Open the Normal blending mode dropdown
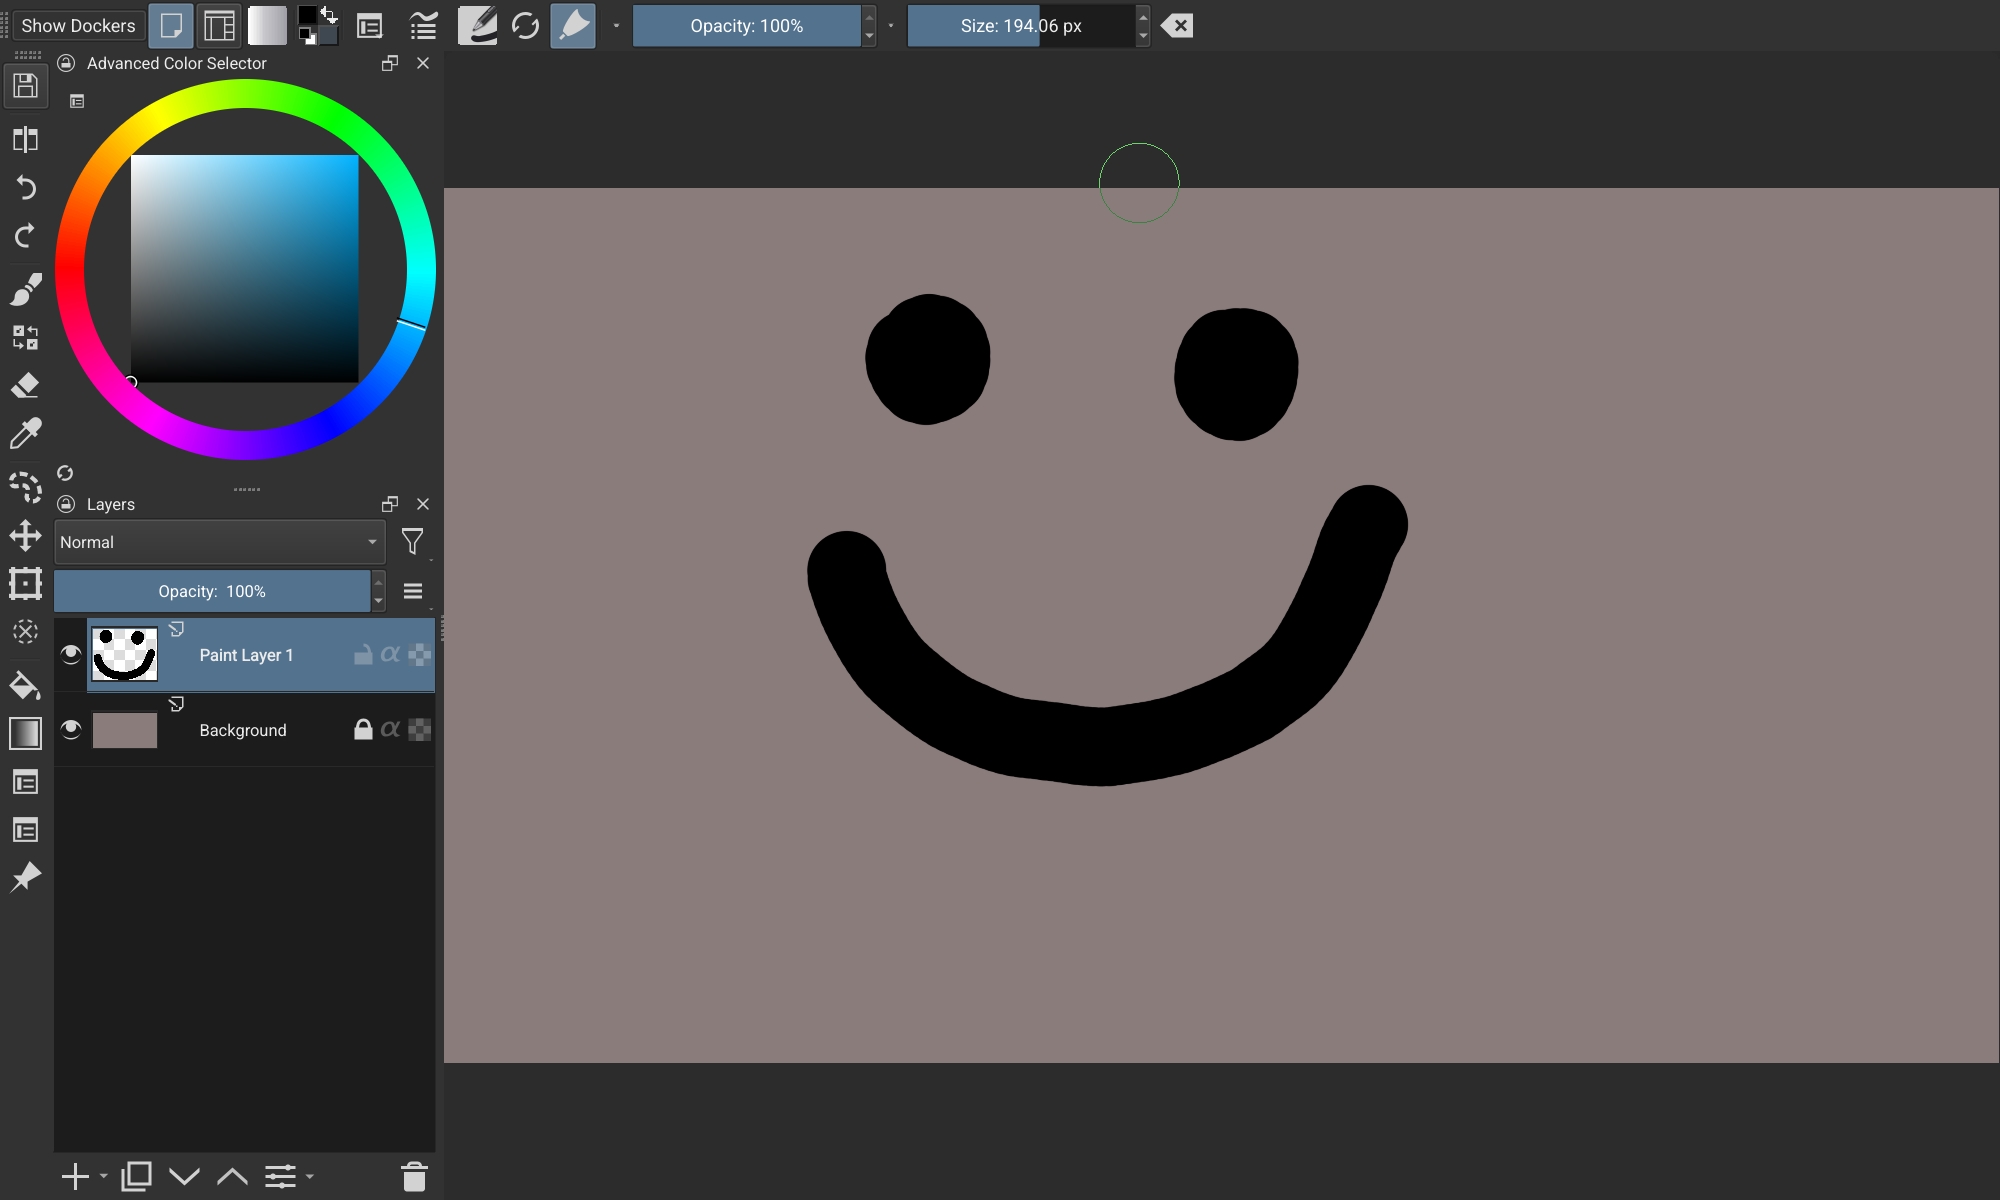This screenshot has height=1200, width=2000. click(219, 542)
